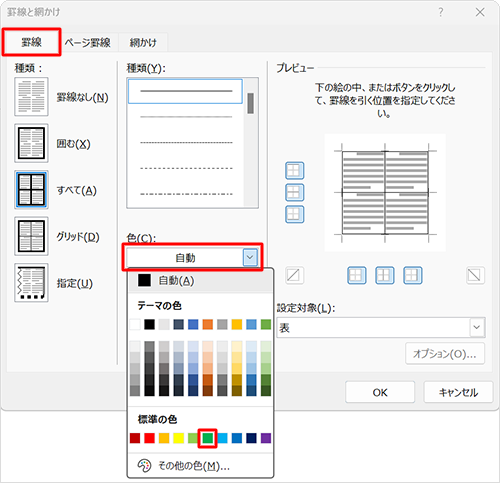Click the palette icon beside その他の色
The height and width of the screenshot is (483, 500).
click(x=144, y=466)
